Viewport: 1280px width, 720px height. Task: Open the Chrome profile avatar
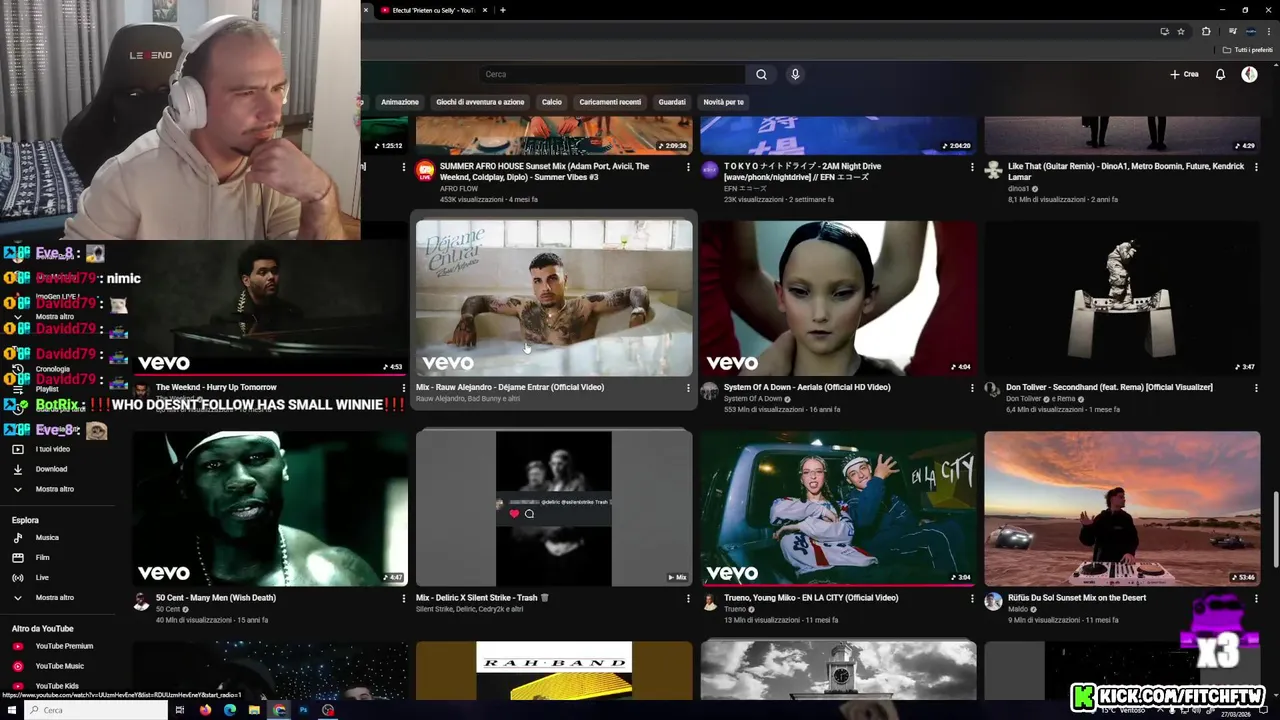[1250, 31]
